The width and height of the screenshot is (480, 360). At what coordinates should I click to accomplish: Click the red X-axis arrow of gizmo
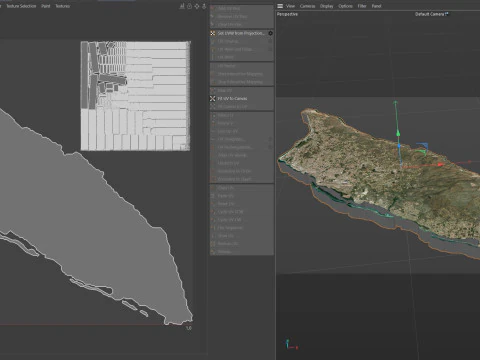pos(441,164)
